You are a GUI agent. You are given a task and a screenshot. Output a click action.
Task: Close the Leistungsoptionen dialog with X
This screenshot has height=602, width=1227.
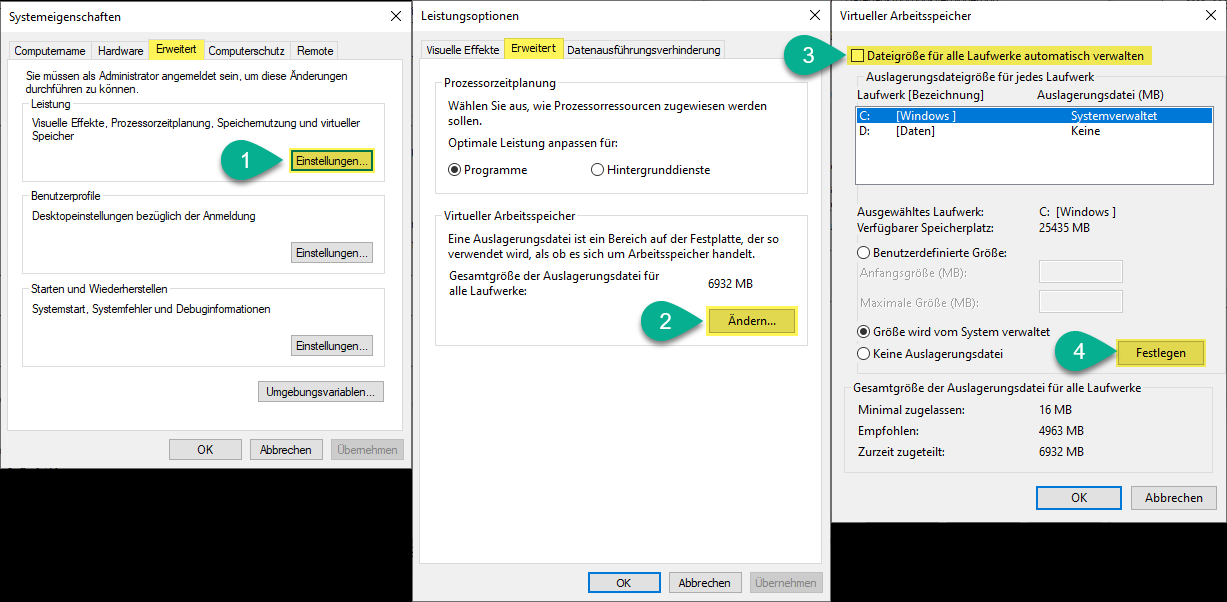click(809, 17)
